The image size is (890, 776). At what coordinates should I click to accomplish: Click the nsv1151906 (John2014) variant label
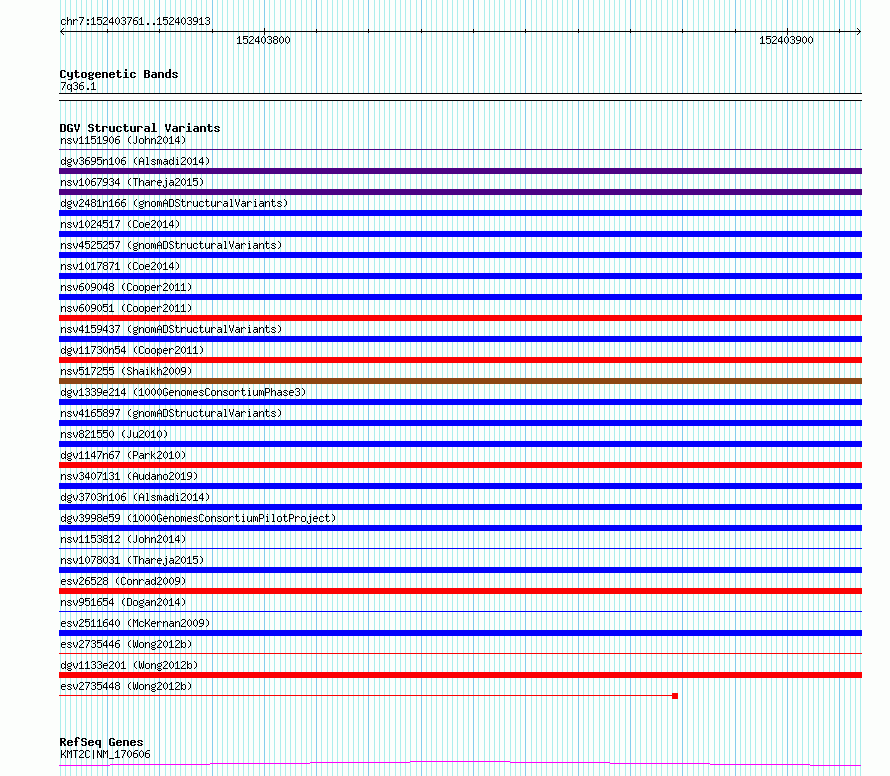click(123, 140)
